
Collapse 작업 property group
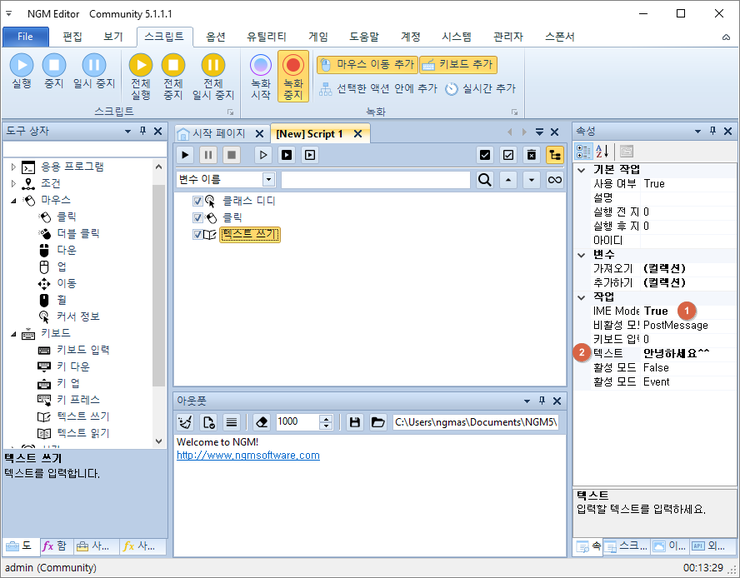click(x=581, y=297)
